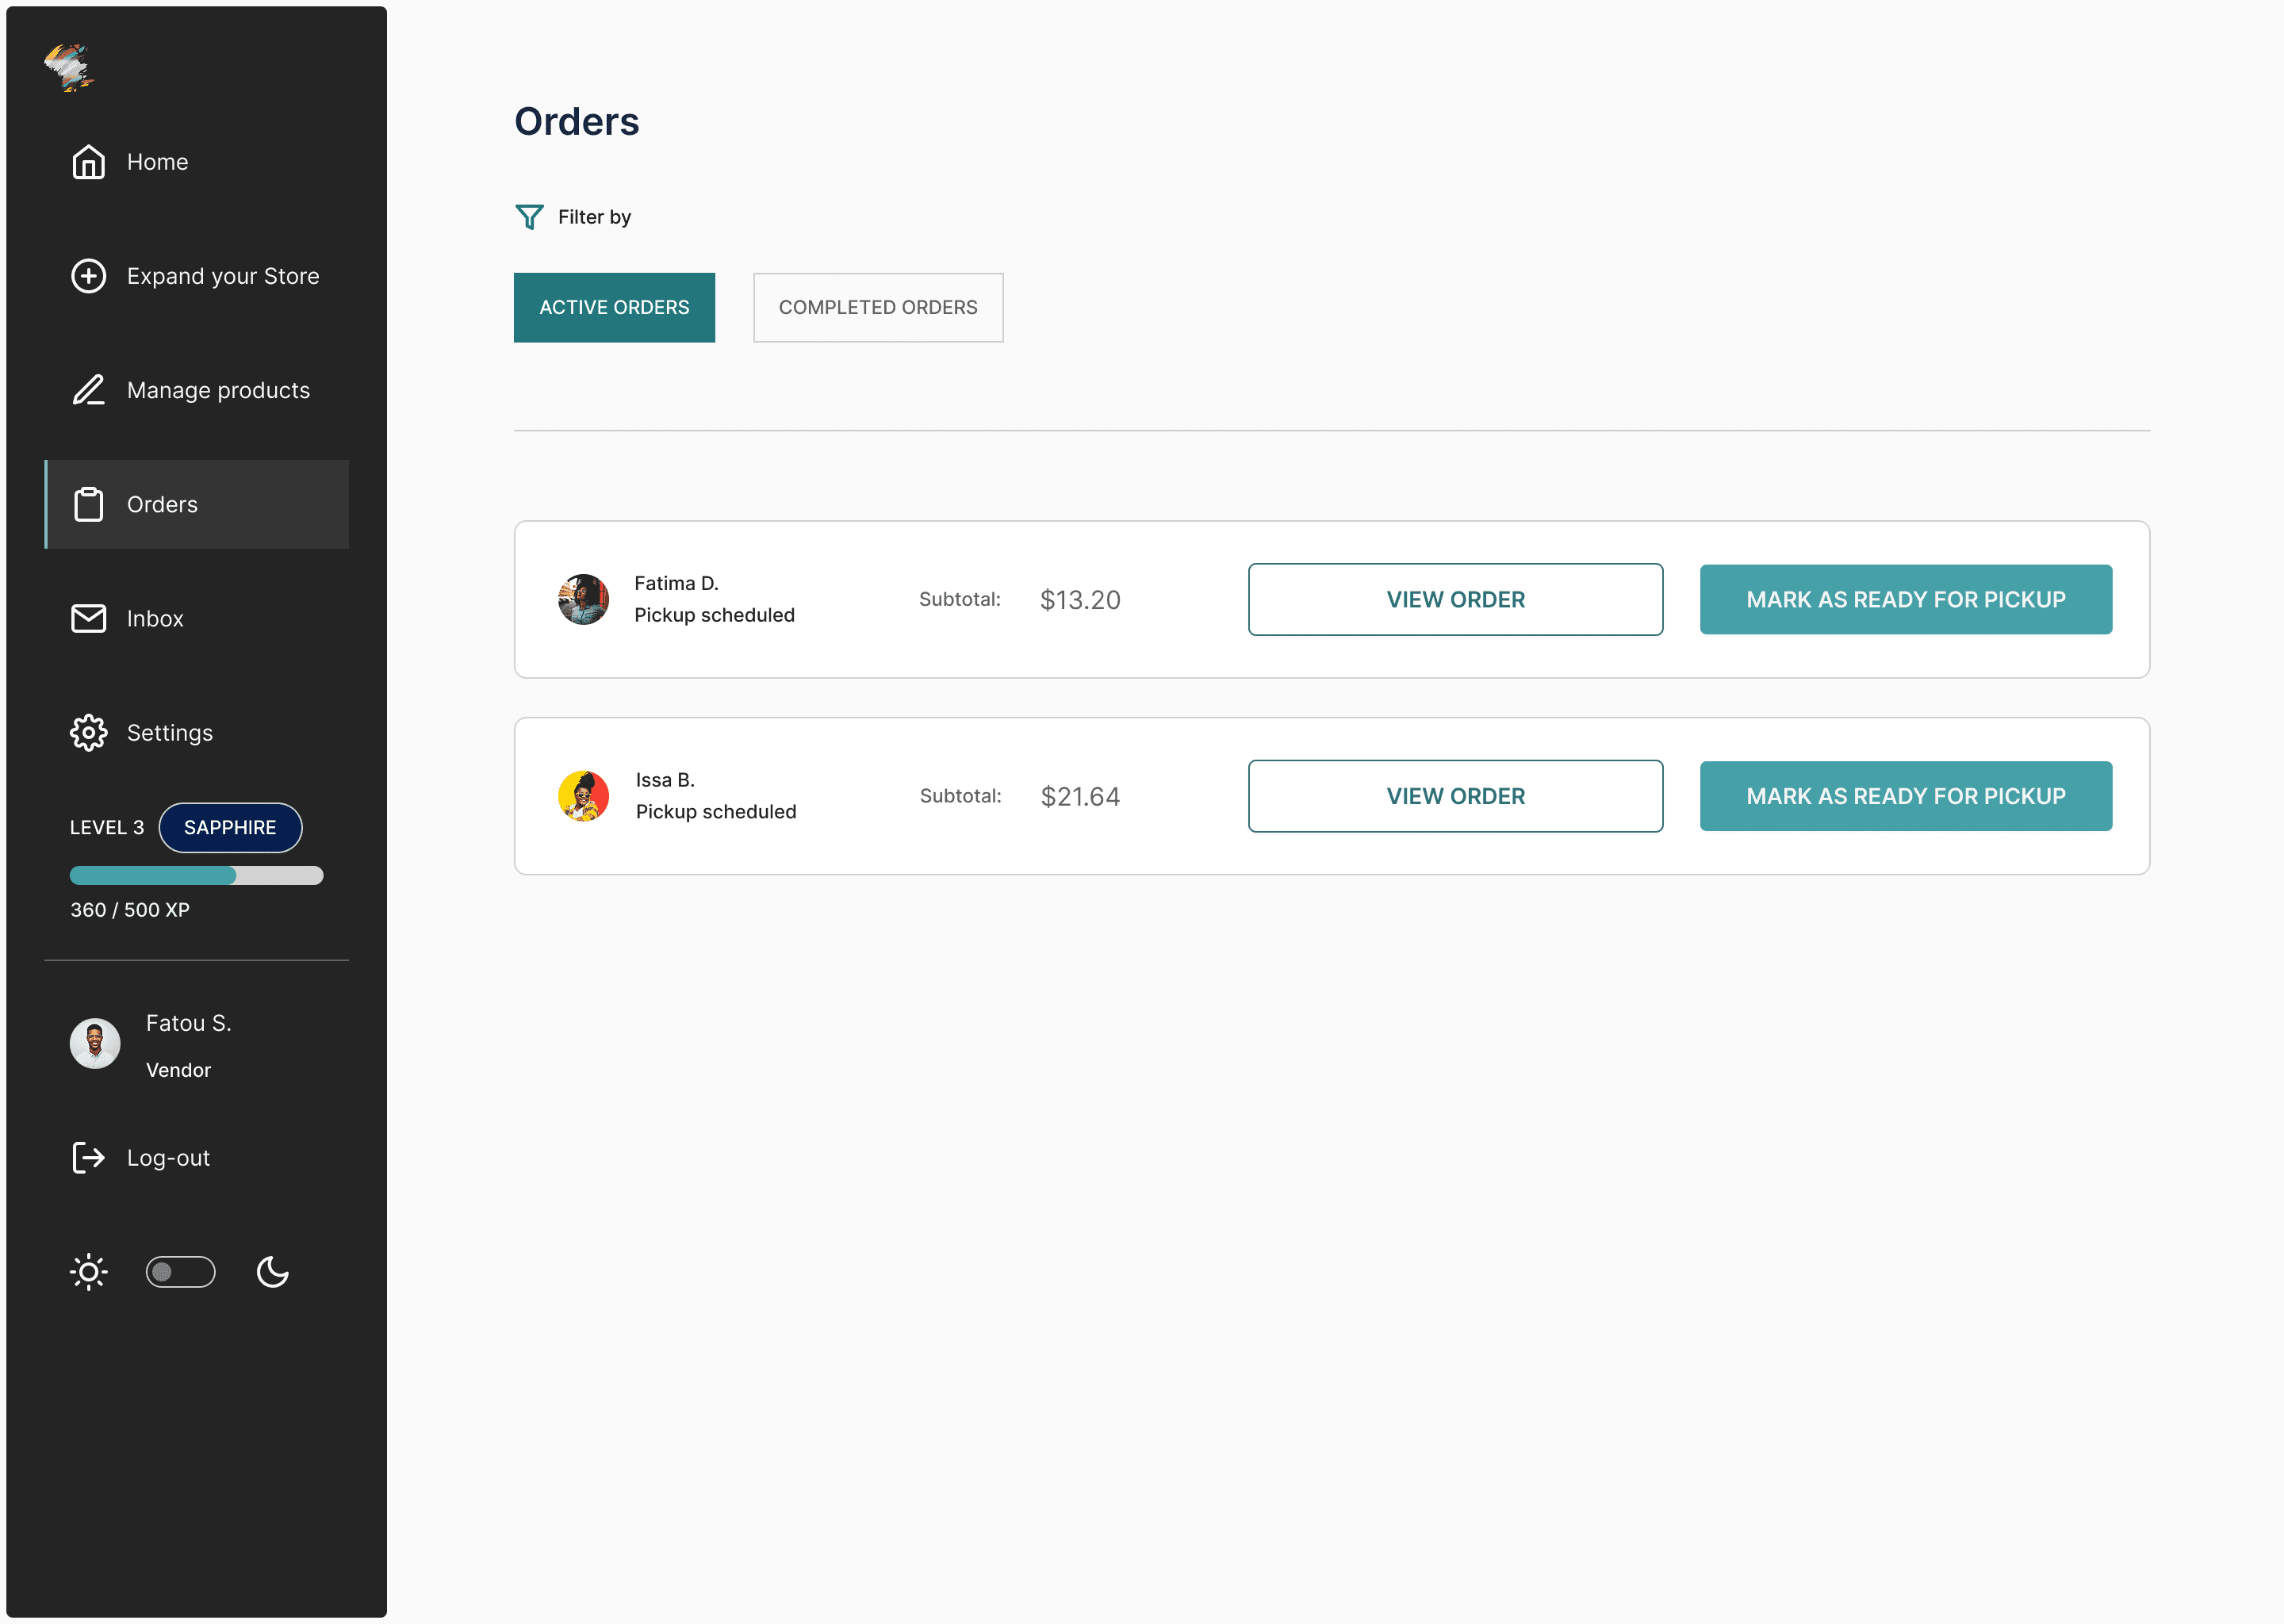Open Settings via the gear icon
Image resolution: width=2284 pixels, height=1624 pixels.
tap(88, 733)
